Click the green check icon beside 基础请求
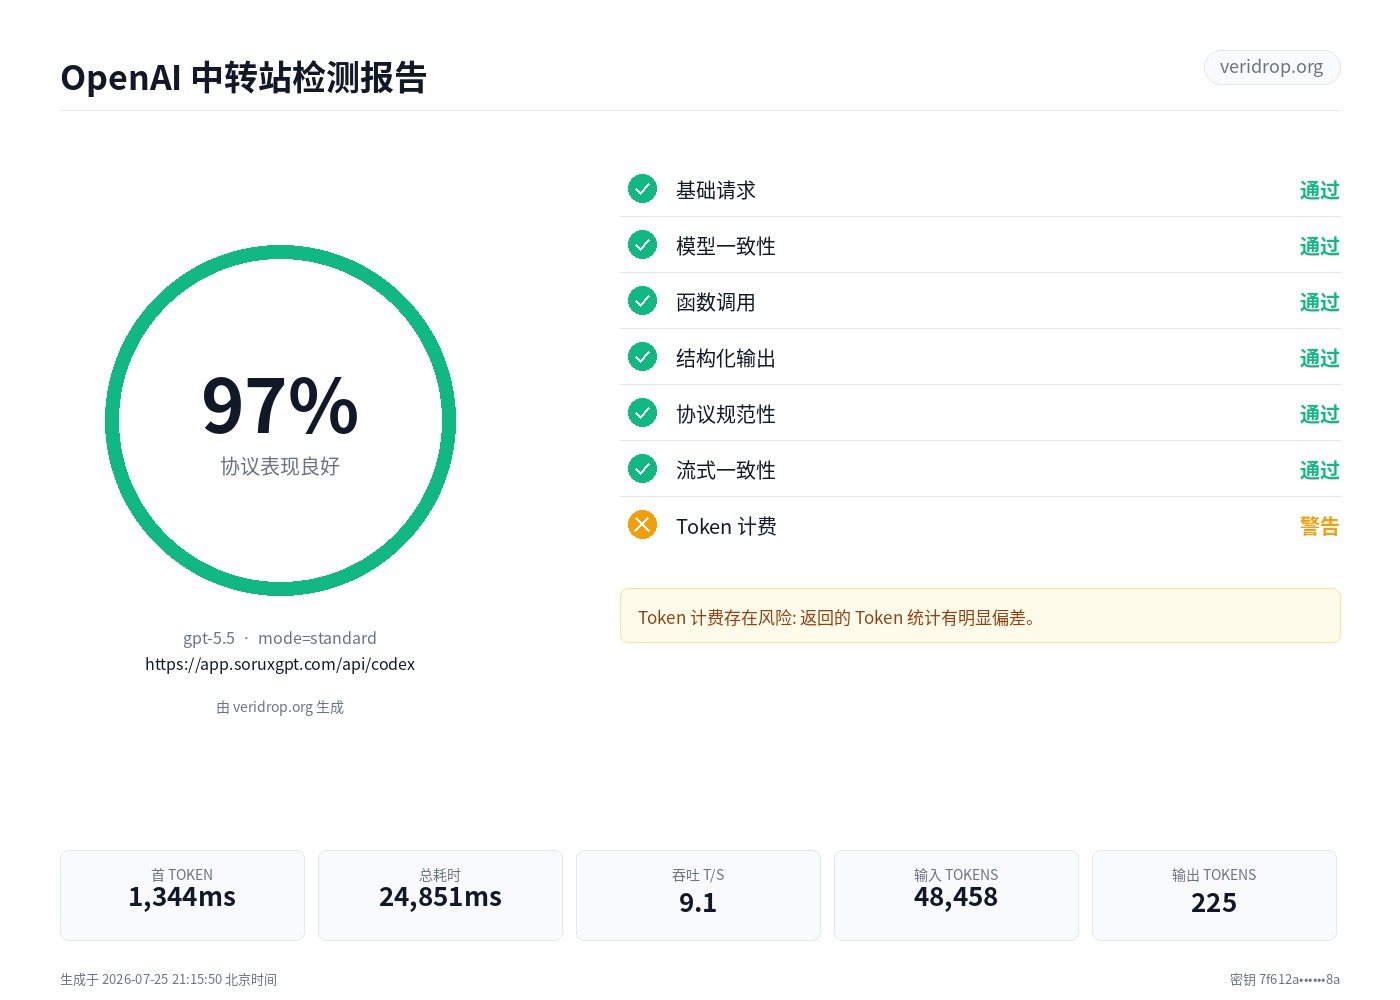This screenshot has height=1000, width=1400. 642,189
